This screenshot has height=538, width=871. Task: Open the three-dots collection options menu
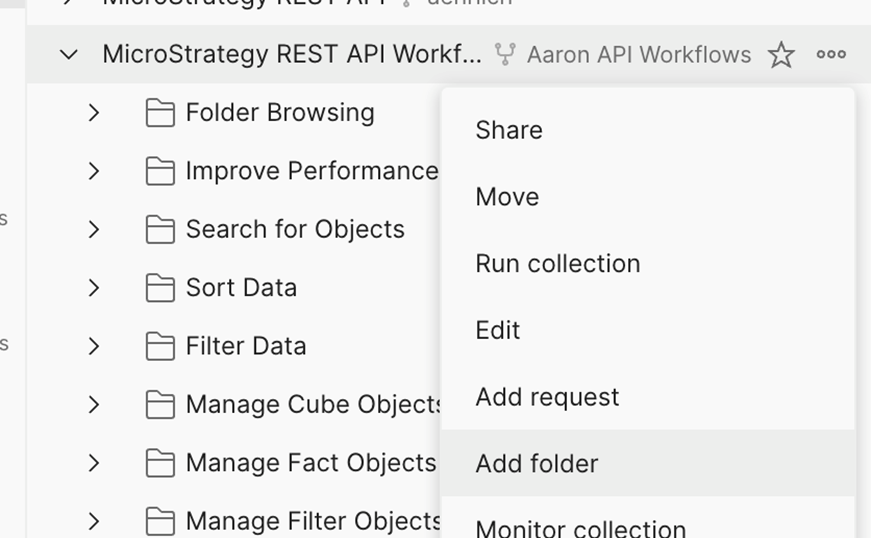pos(831,55)
